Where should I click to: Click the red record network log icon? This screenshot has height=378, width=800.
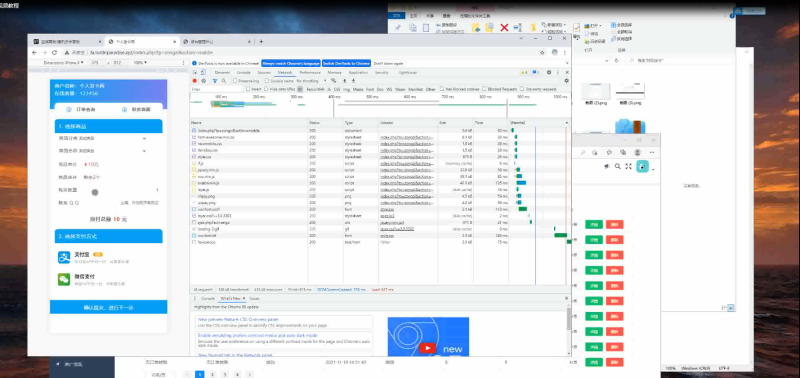(194, 81)
